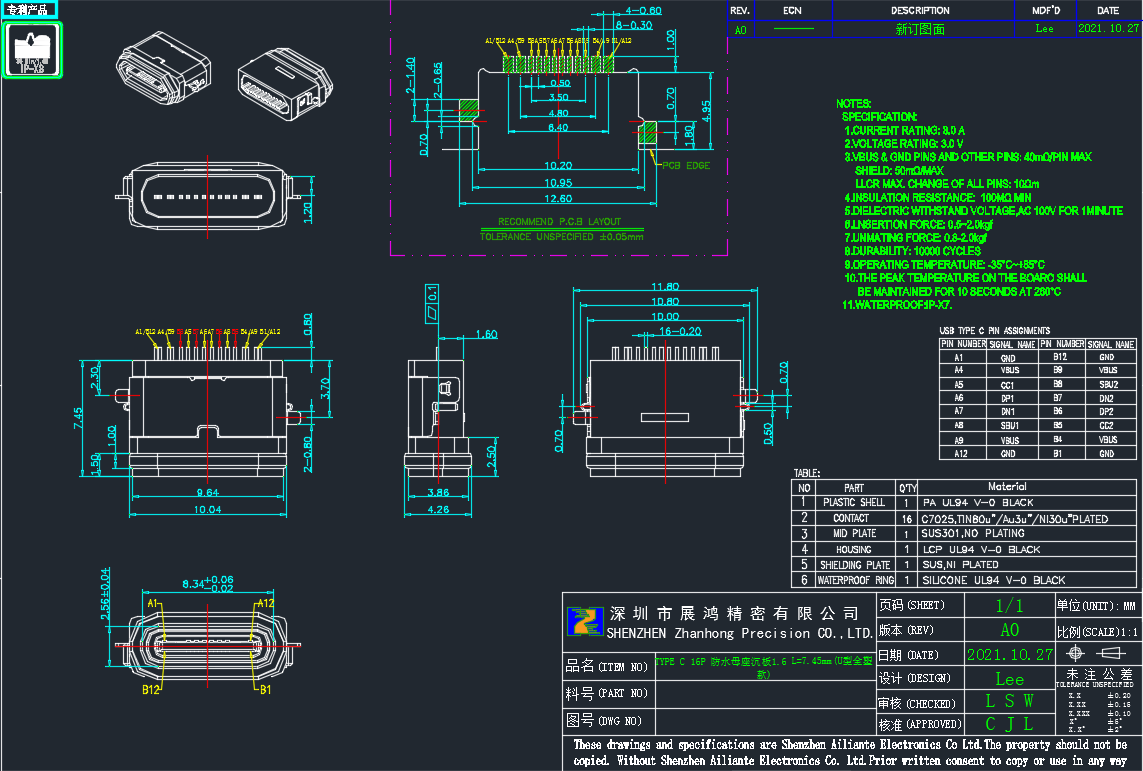Click the 比例(SCALE)1:1 cell
This screenshot has height=771, width=1143.
point(1097,632)
